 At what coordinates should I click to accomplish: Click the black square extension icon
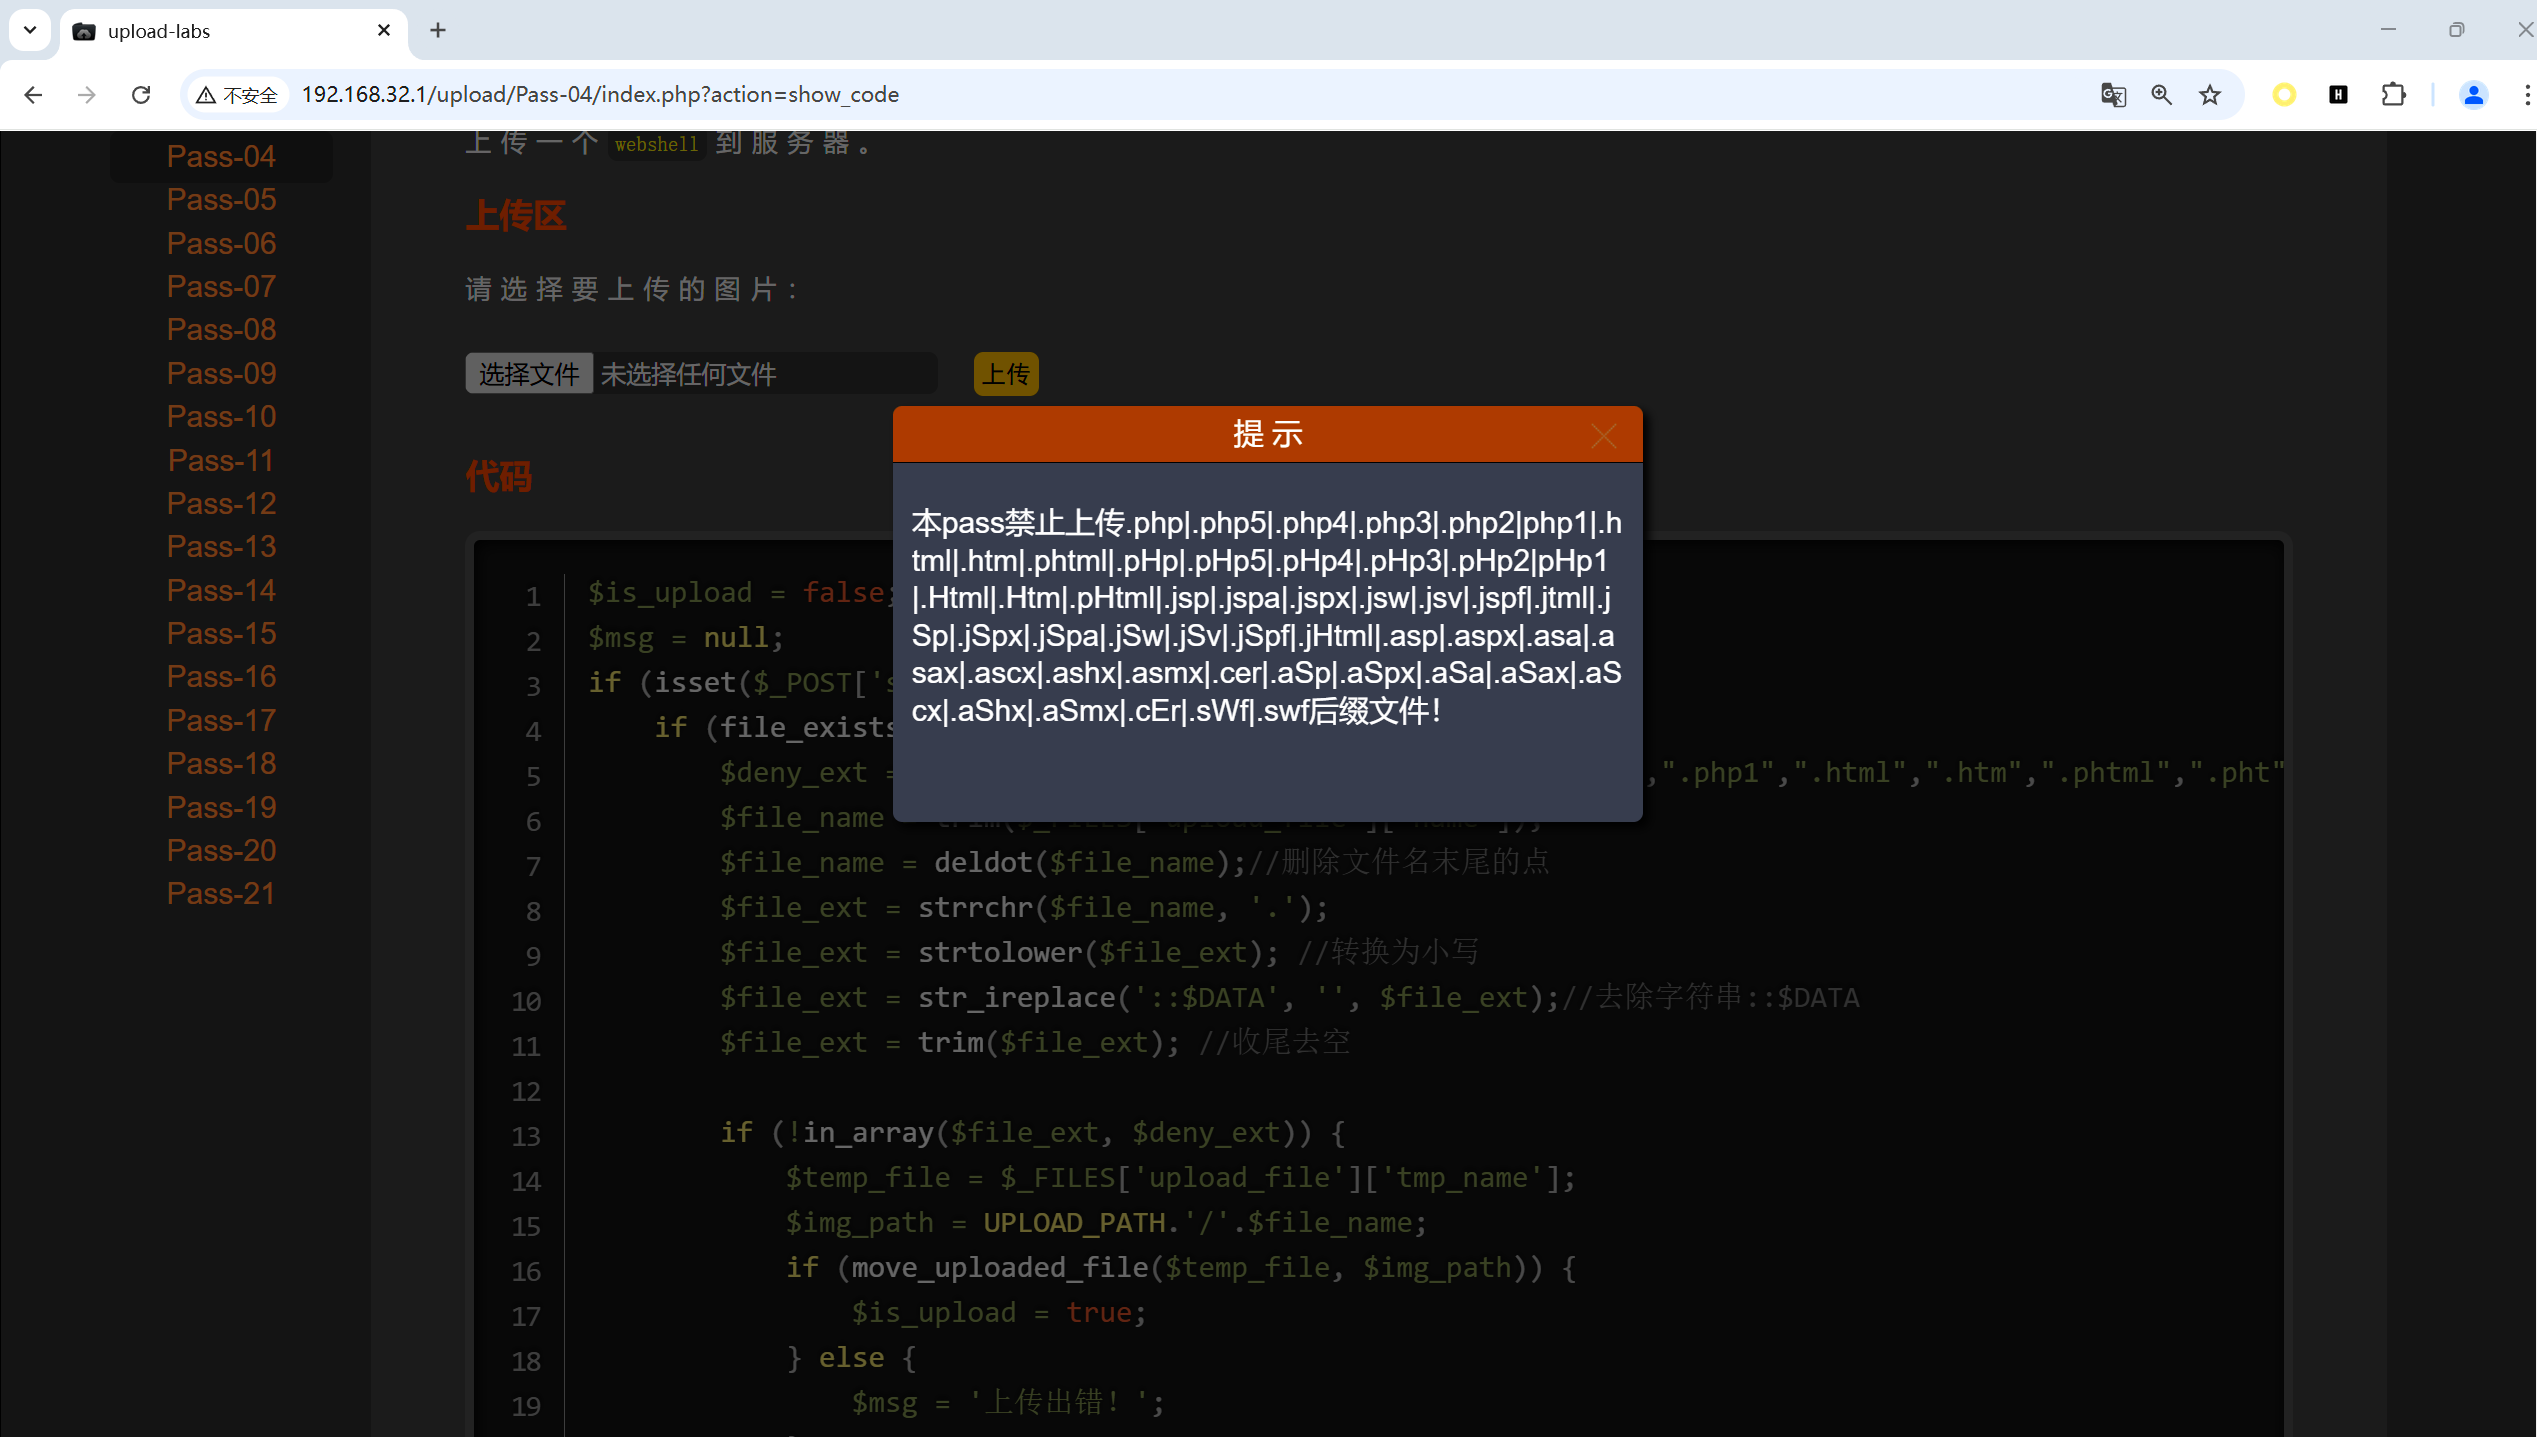(x=2338, y=95)
